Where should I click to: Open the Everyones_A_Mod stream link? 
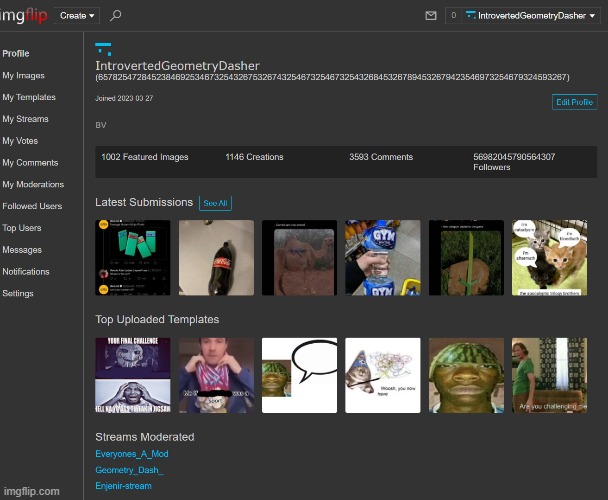pos(132,454)
